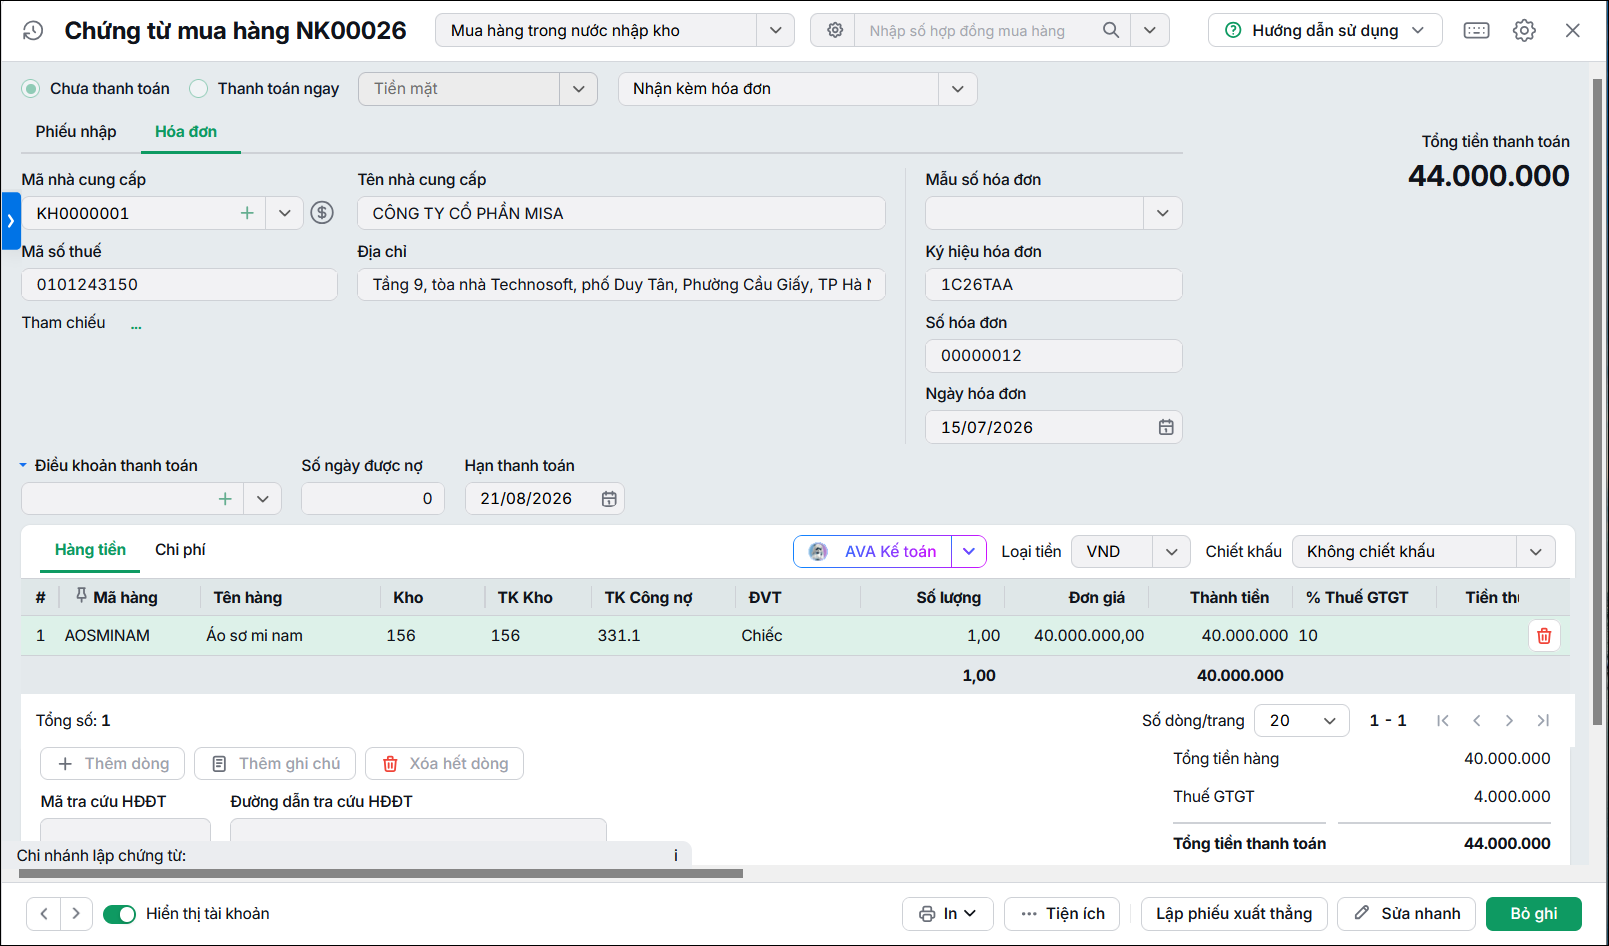1609x946 pixels.
Task: Open purchase type dropdown
Action: pyautogui.click(x=775, y=31)
